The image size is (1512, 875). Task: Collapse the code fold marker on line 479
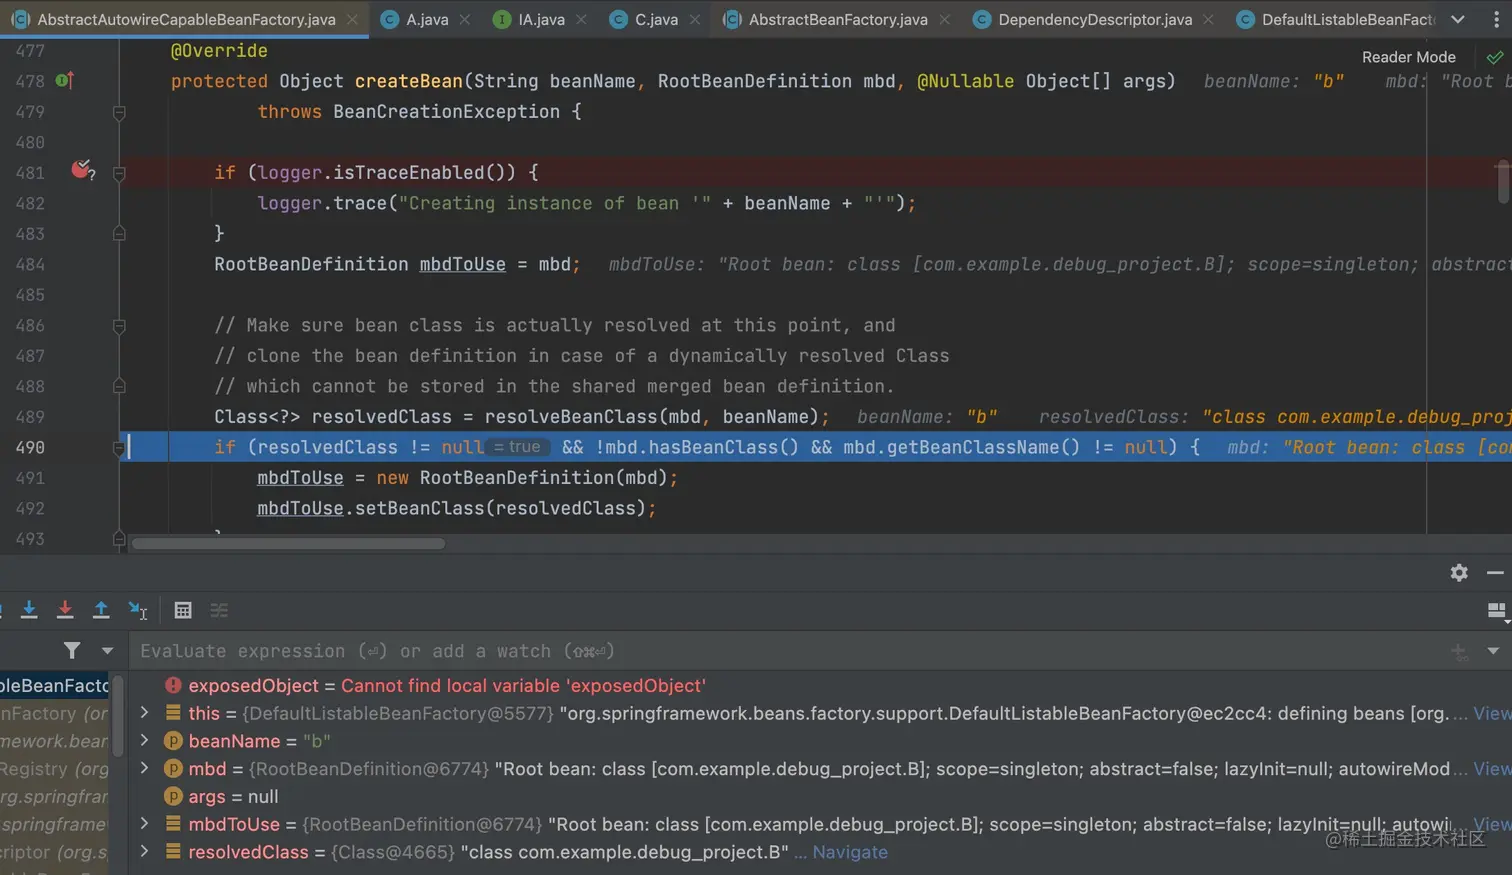coord(119,112)
